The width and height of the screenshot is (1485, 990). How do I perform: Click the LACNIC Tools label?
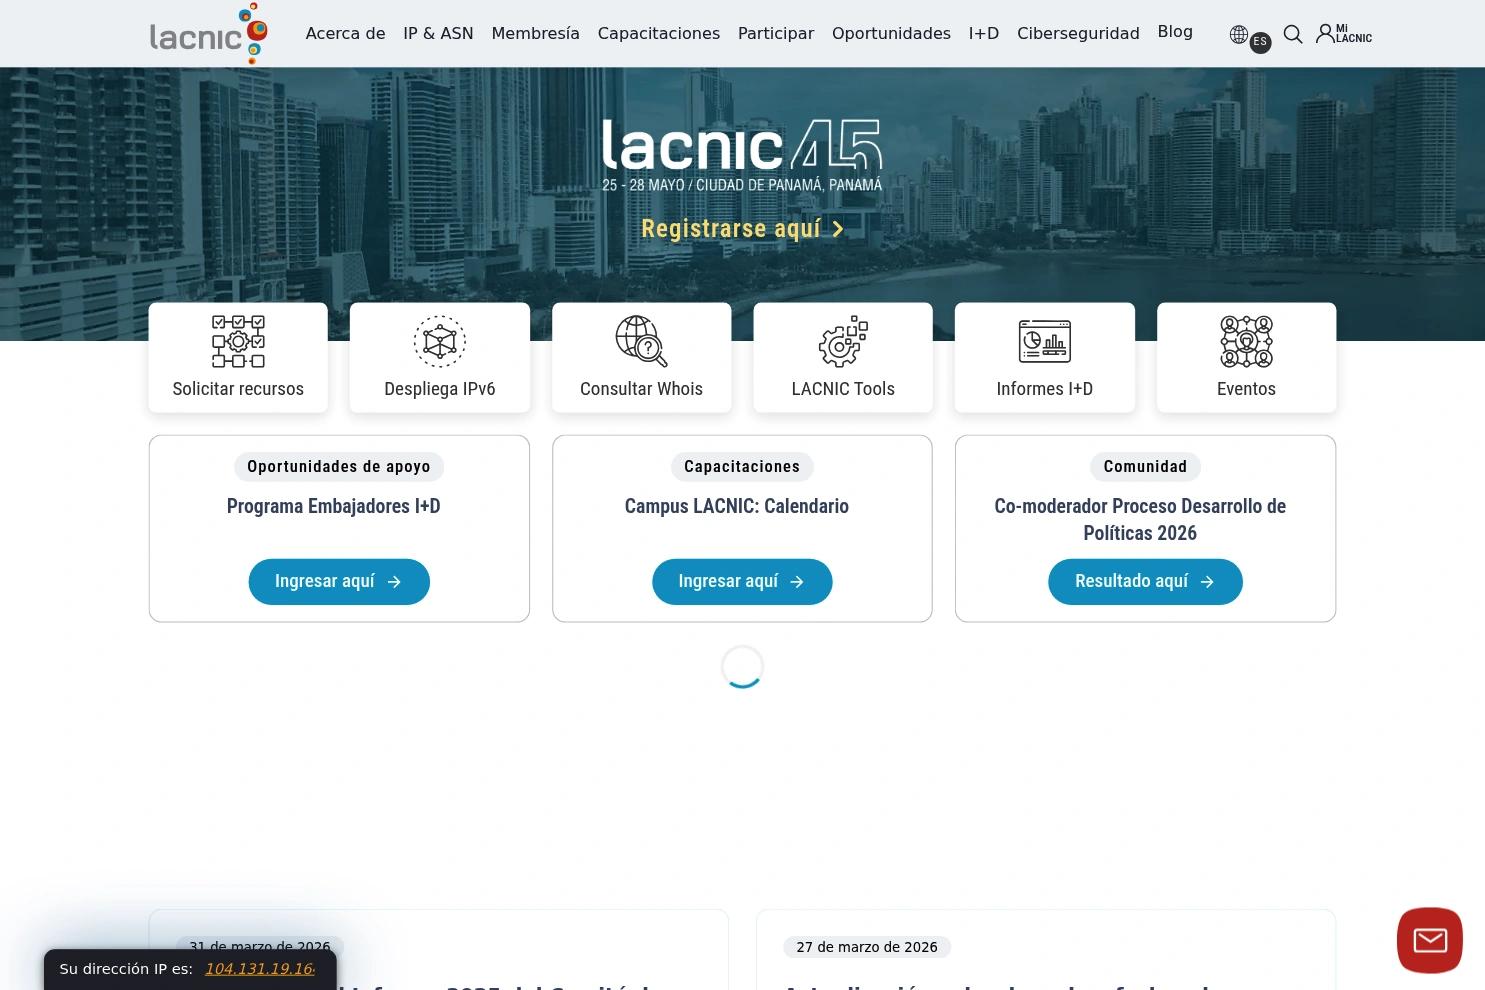point(843,389)
